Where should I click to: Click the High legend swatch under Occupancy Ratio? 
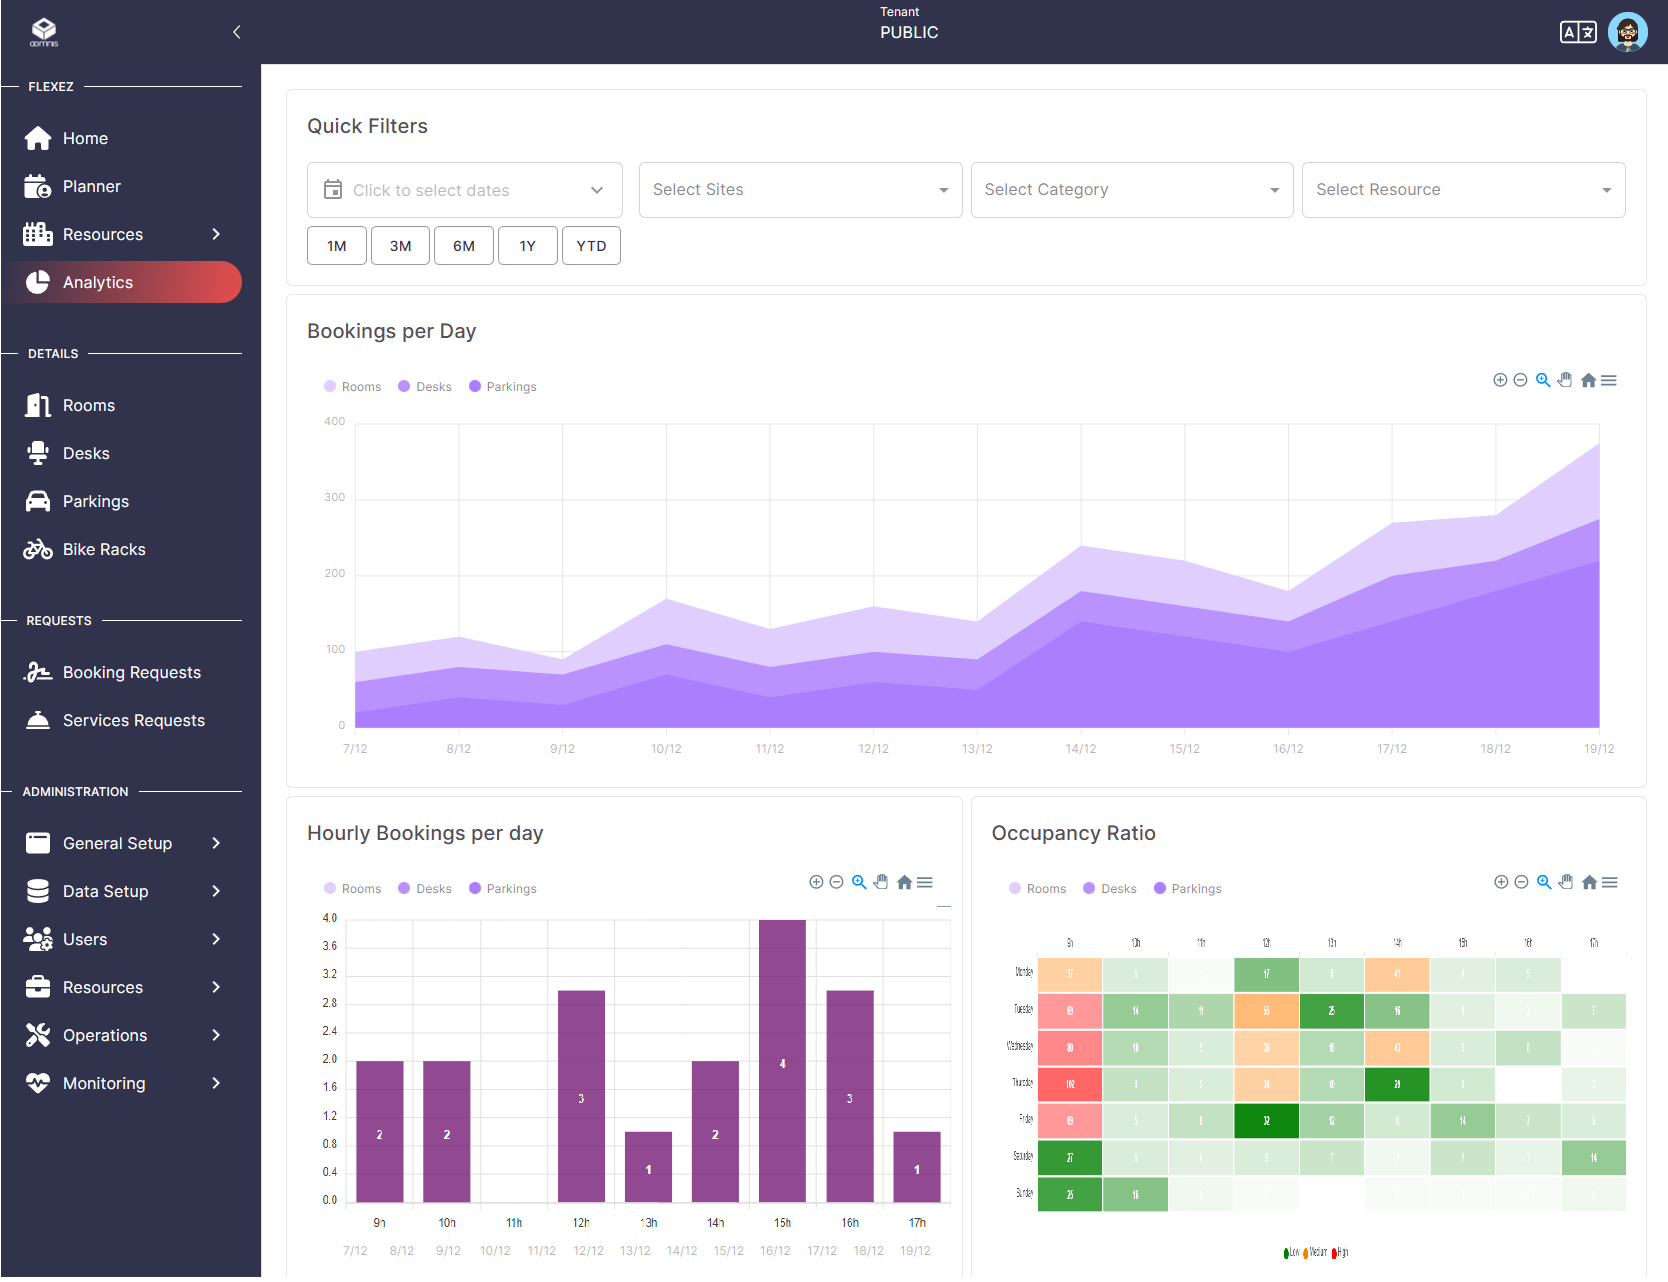(1334, 1253)
